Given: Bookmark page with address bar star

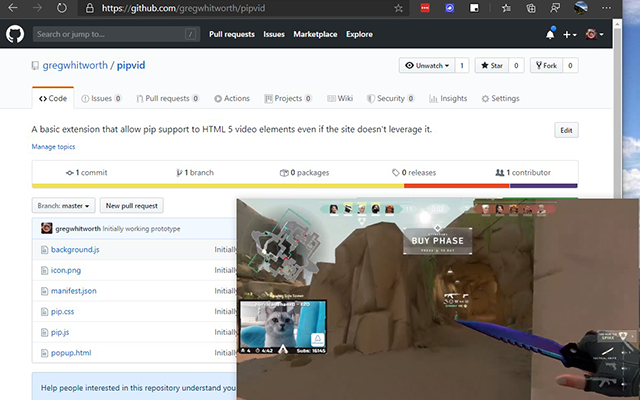Looking at the screenshot, I should pyautogui.click(x=398, y=8).
